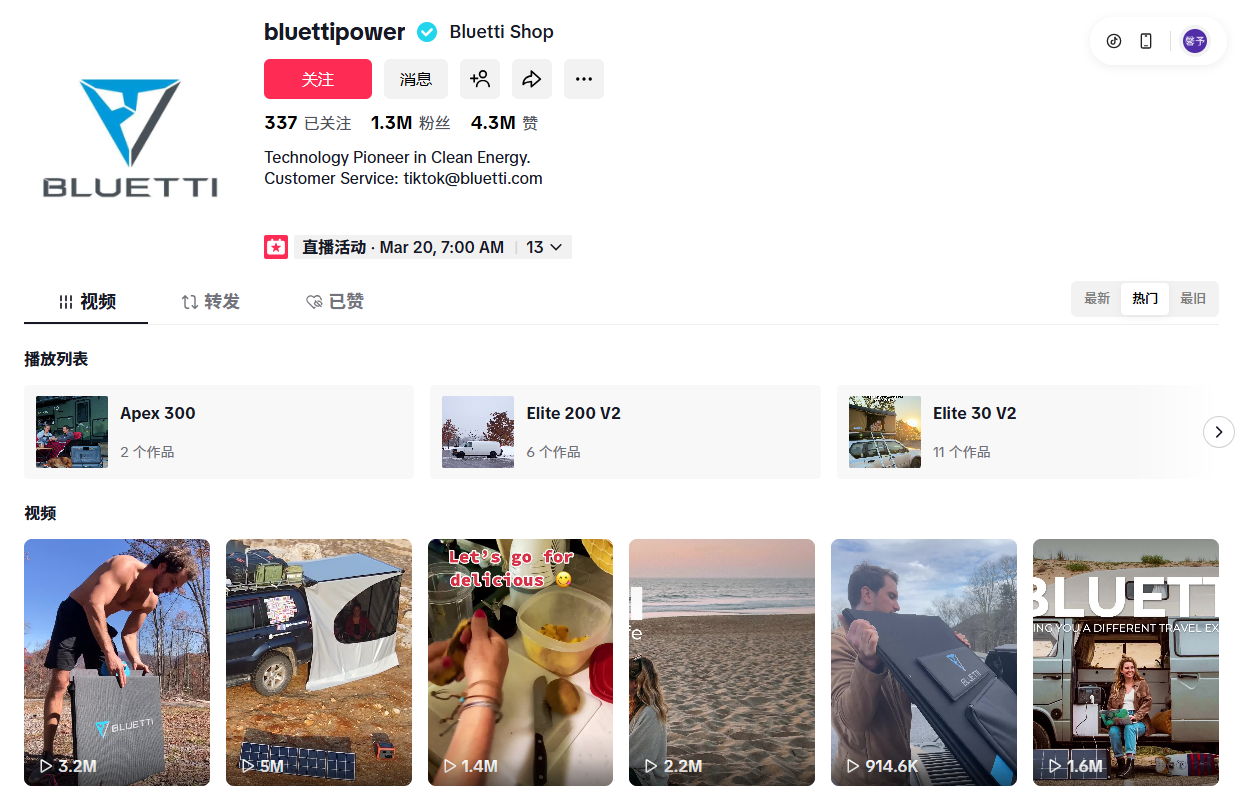Click the mobile phone icon at top right
The width and height of the screenshot is (1239, 797).
point(1146,41)
